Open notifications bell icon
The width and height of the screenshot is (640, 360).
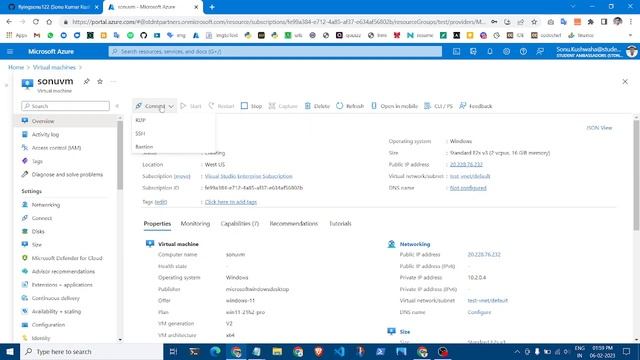click(x=490, y=51)
